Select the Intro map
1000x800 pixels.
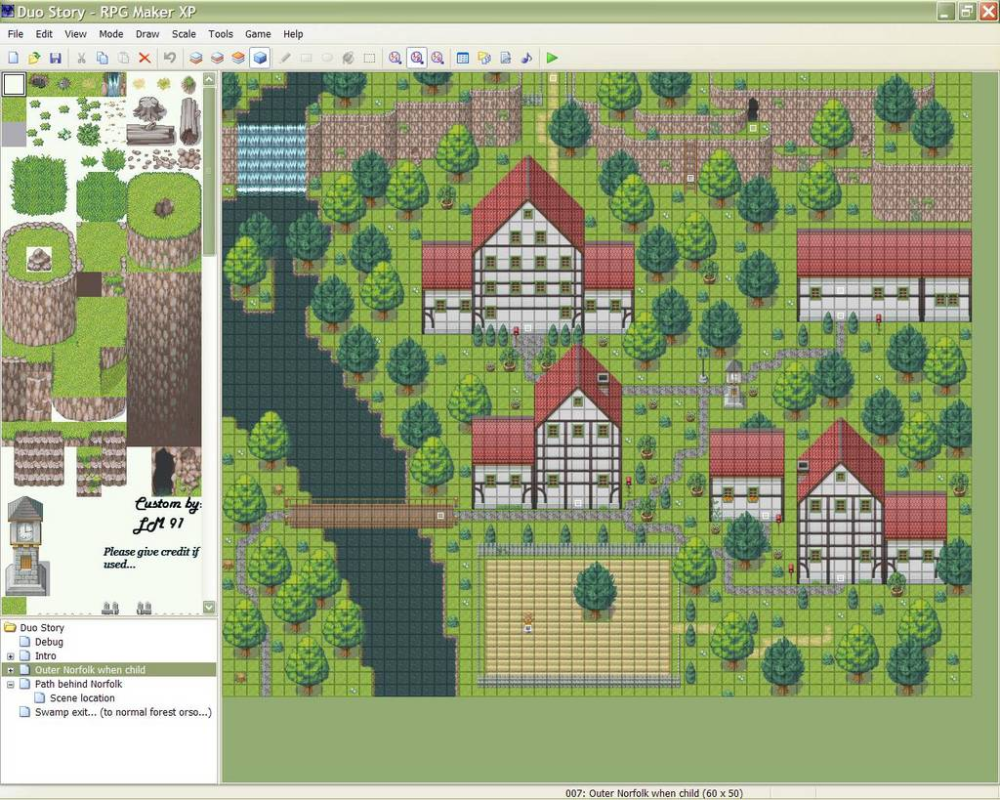[45, 656]
